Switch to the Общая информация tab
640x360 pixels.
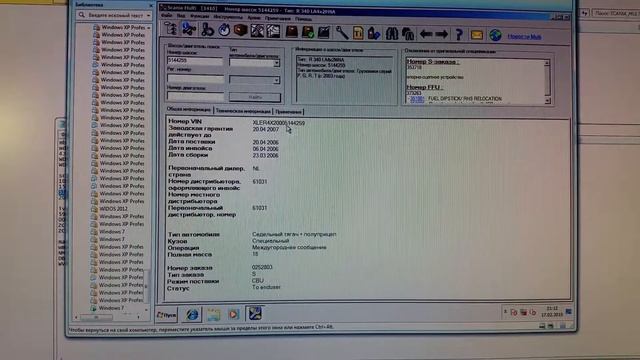click(189, 109)
